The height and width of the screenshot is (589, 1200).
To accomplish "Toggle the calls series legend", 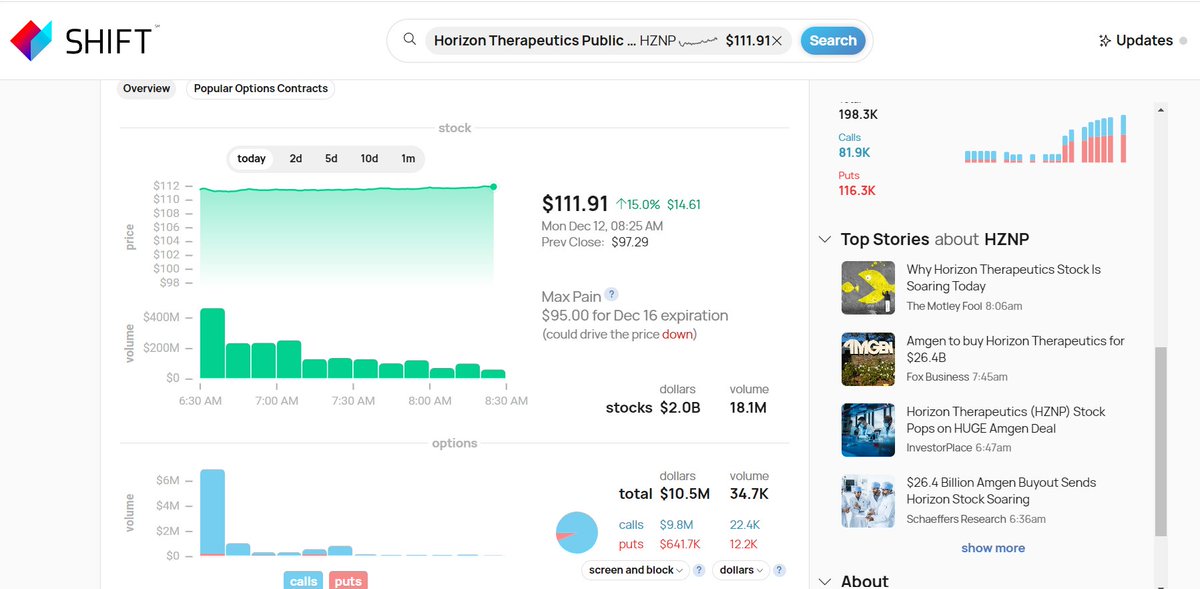I will tap(303, 581).
